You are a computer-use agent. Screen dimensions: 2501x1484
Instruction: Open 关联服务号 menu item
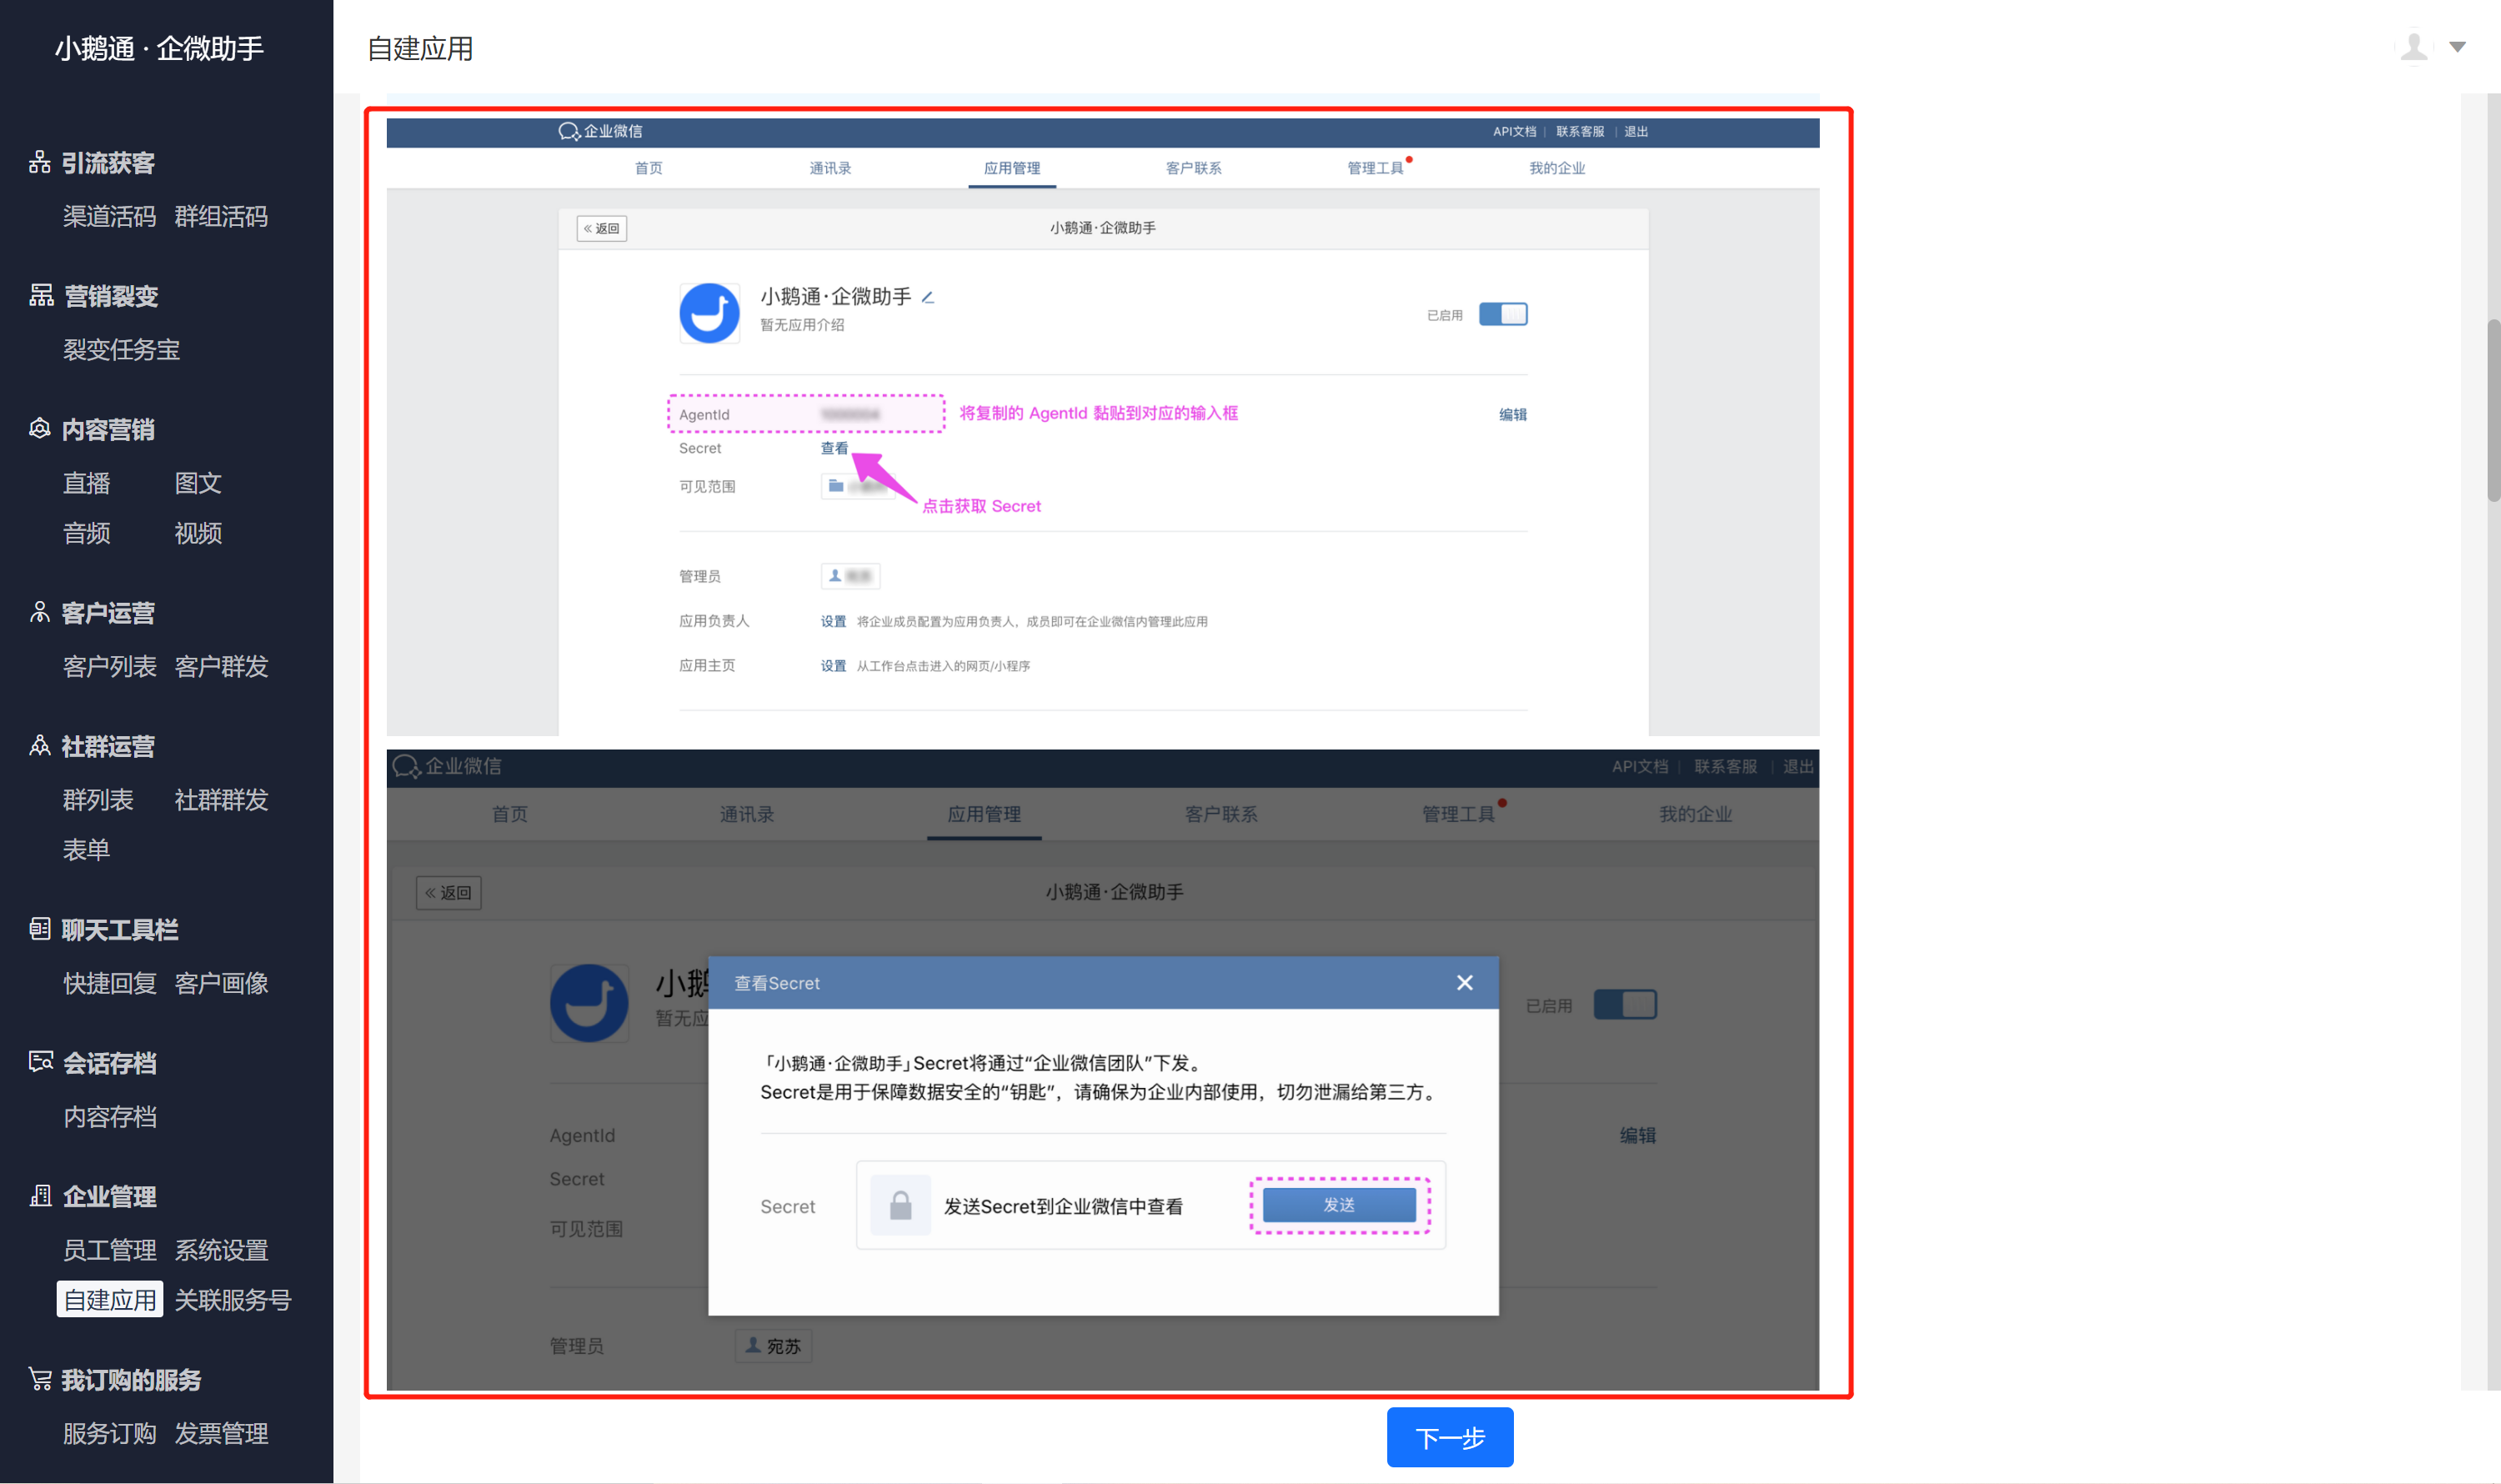pyautogui.click(x=233, y=1300)
